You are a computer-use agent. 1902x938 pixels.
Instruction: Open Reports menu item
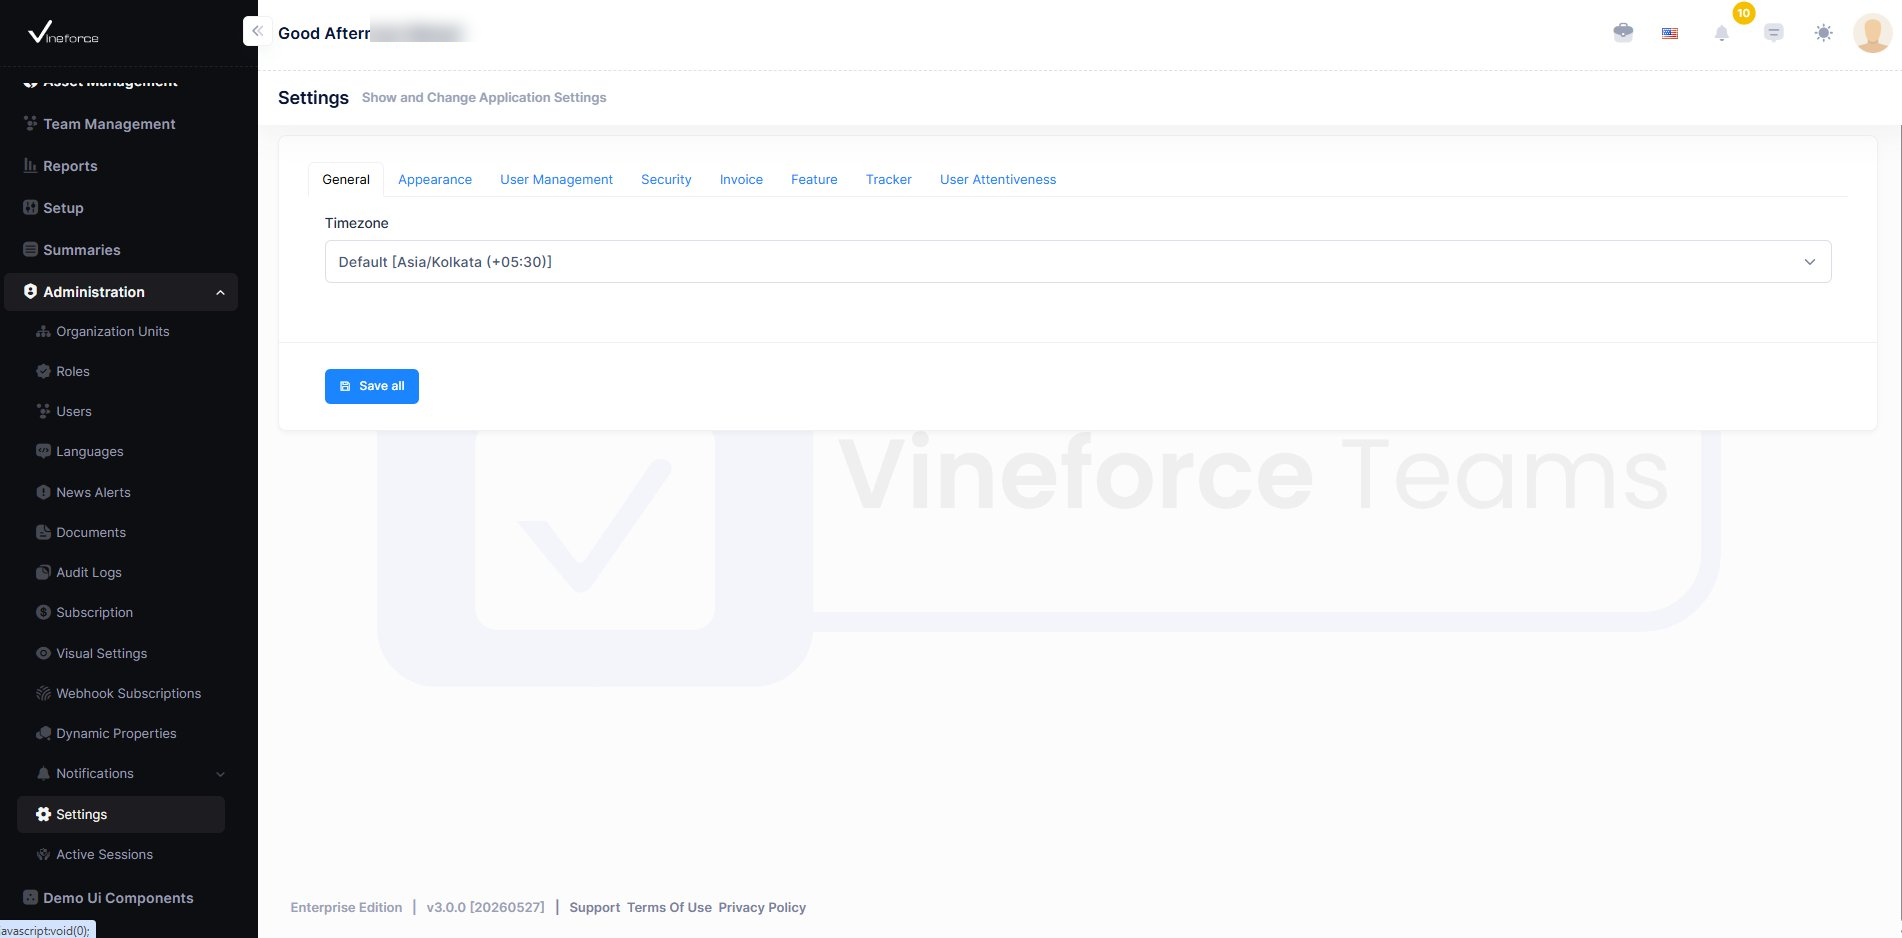coord(70,166)
